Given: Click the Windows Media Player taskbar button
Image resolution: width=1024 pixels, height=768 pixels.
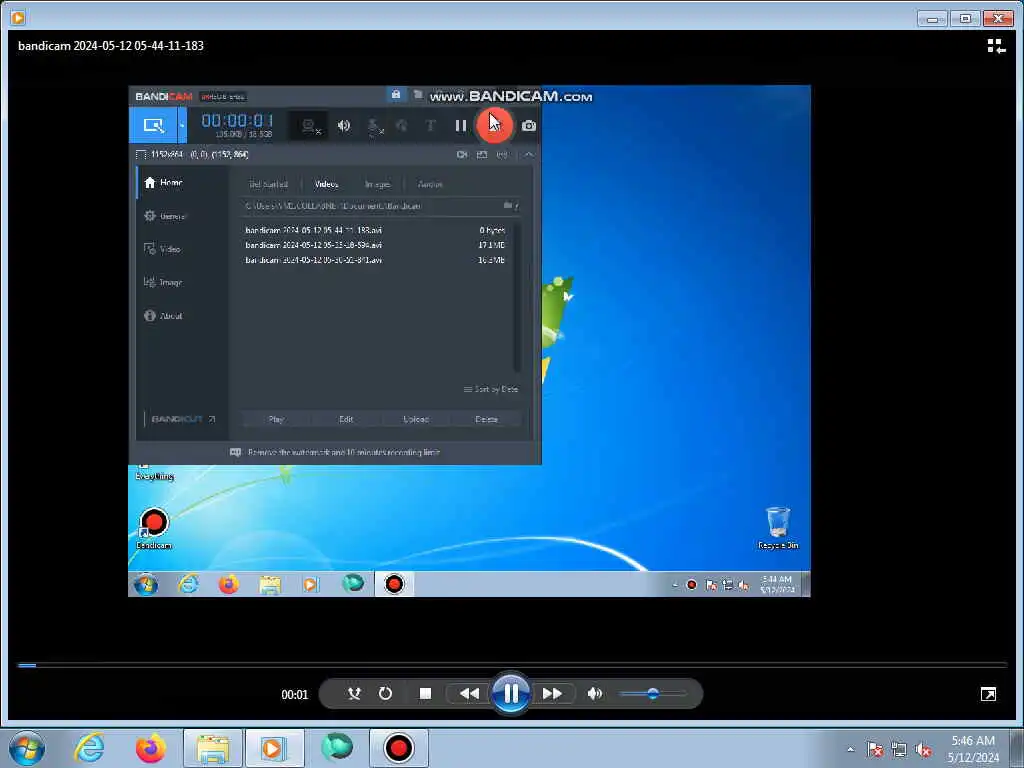Looking at the screenshot, I should [x=274, y=748].
